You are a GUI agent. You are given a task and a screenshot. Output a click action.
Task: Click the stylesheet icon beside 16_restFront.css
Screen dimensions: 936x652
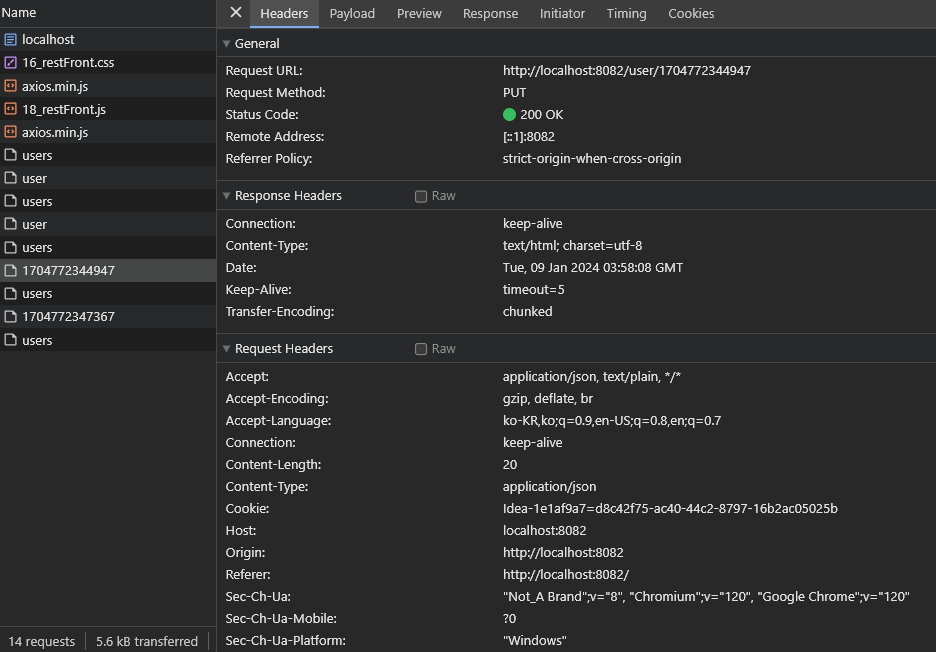[x=10, y=63]
